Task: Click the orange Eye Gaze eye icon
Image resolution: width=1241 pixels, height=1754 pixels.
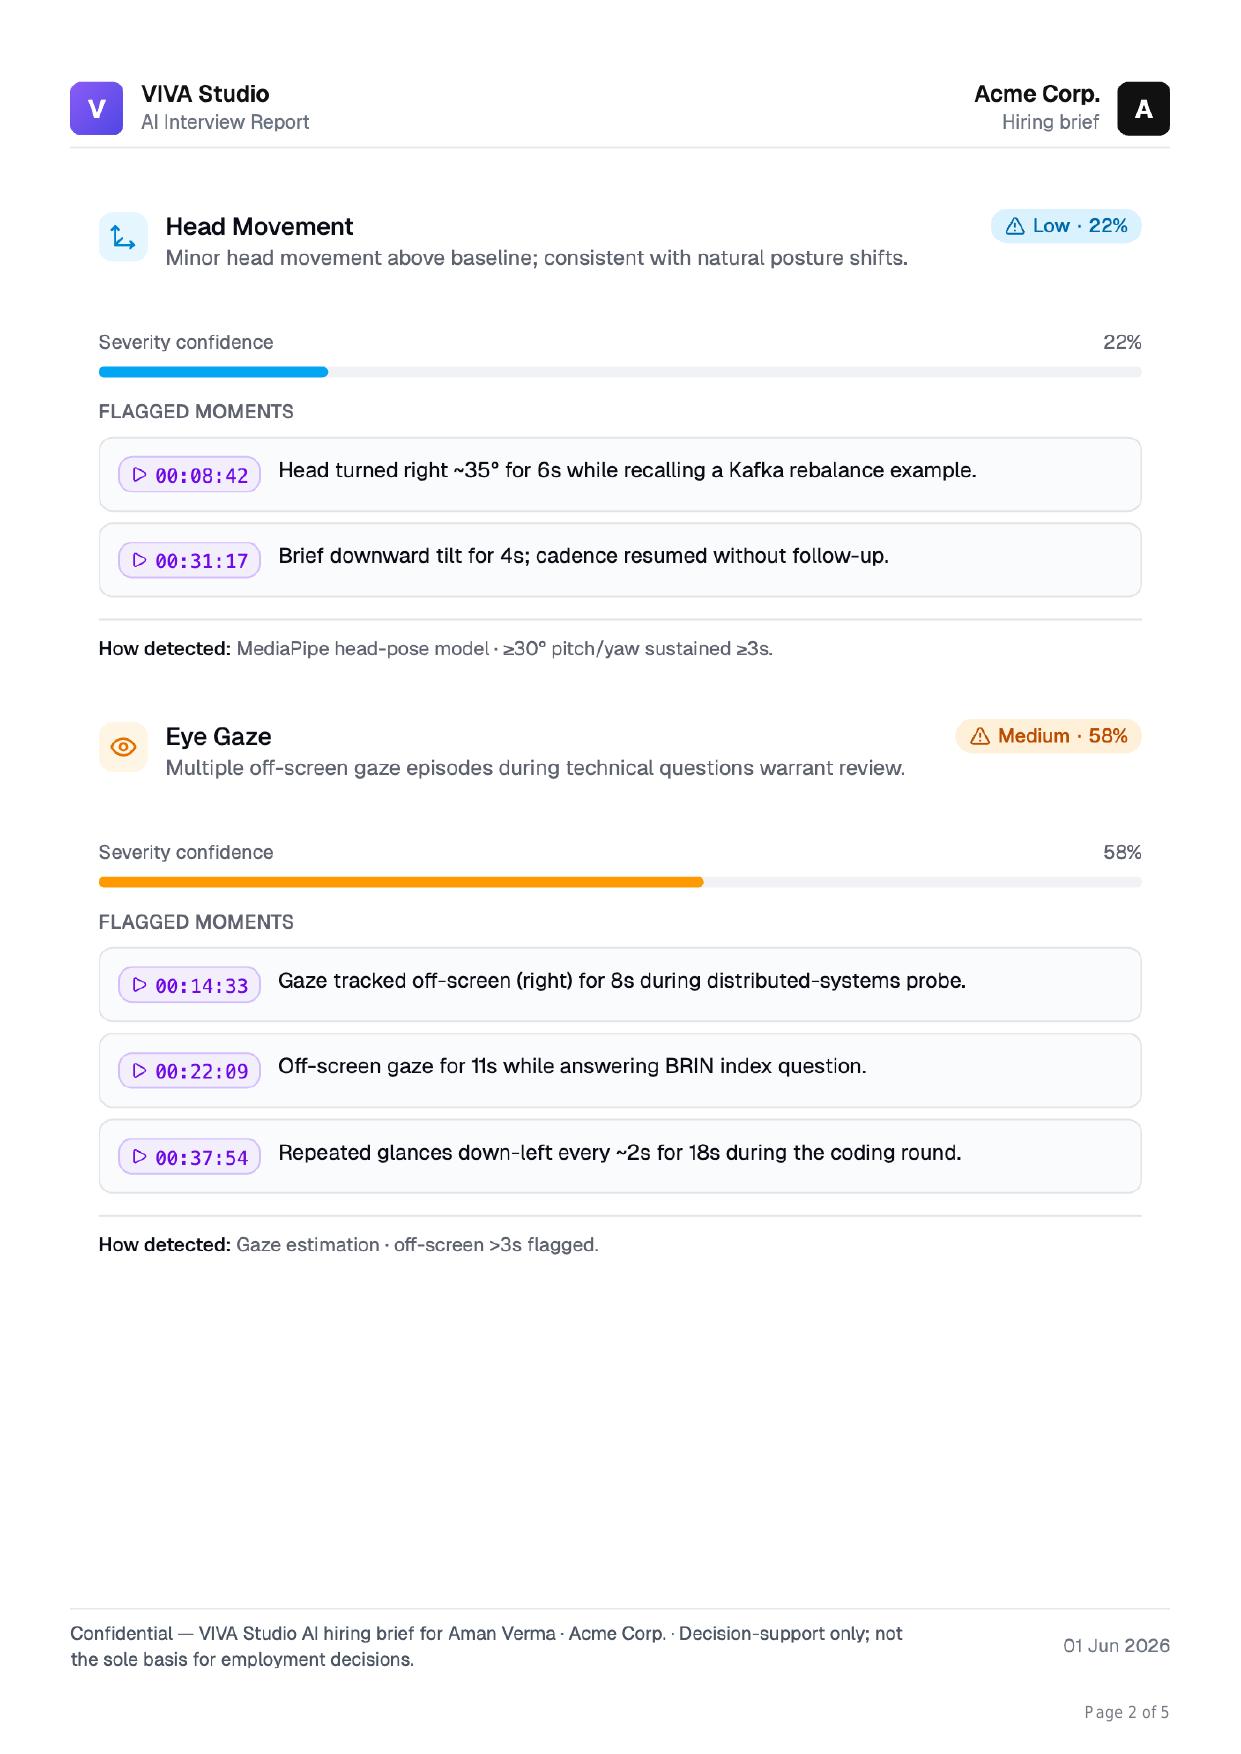Action: click(x=123, y=747)
